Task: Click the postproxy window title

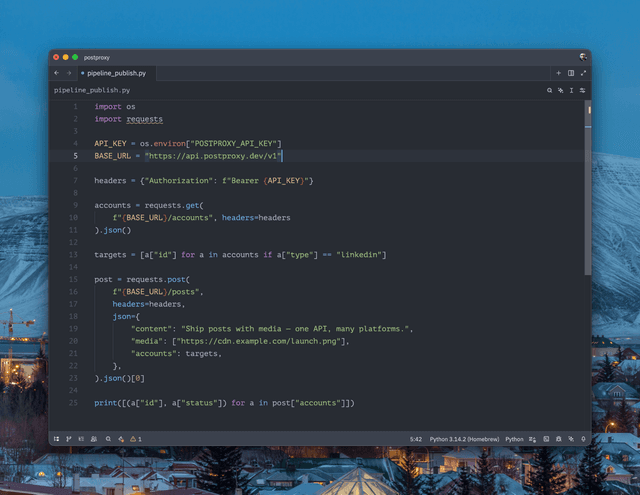Action: click(x=97, y=58)
